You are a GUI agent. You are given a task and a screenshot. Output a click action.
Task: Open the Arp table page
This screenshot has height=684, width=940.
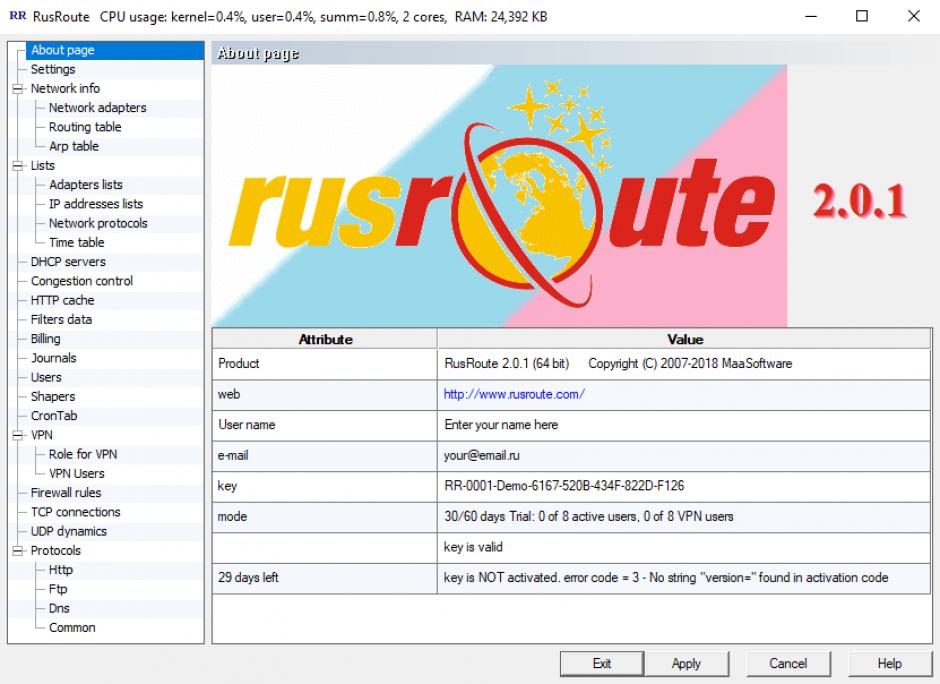(x=73, y=146)
